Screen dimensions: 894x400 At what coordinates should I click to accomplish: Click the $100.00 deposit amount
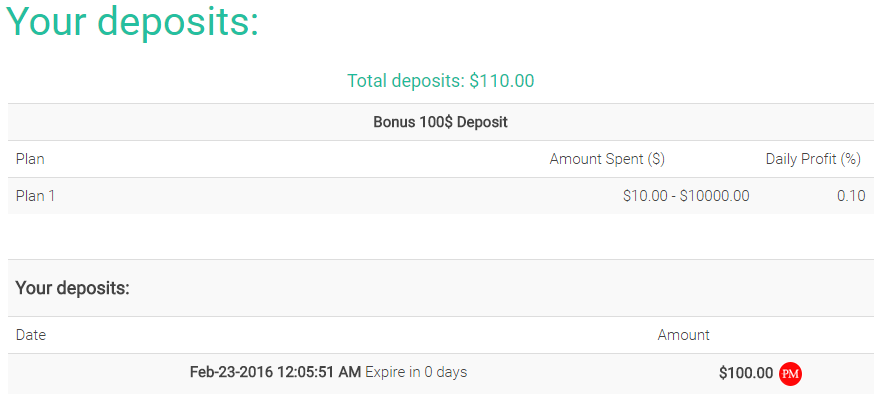745,373
